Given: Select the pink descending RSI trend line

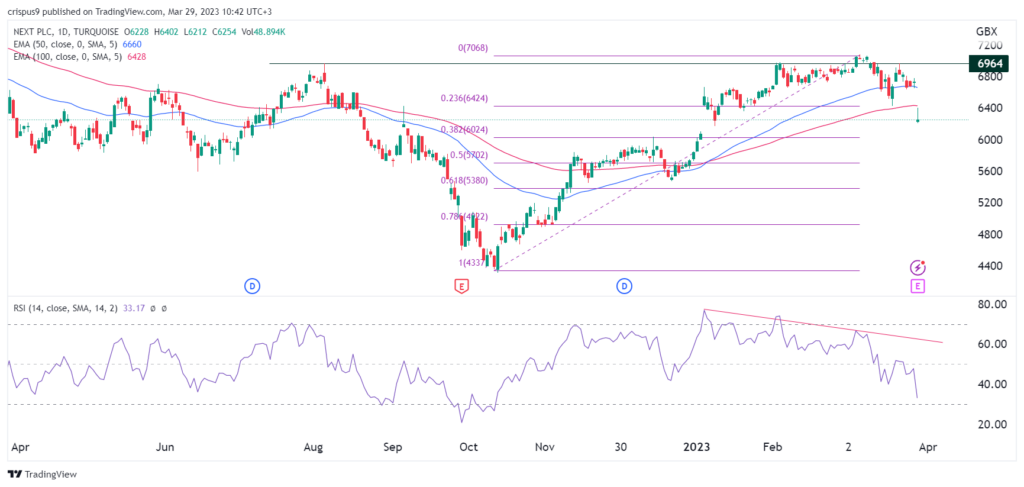Looking at the screenshot, I should tap(823, 326).
